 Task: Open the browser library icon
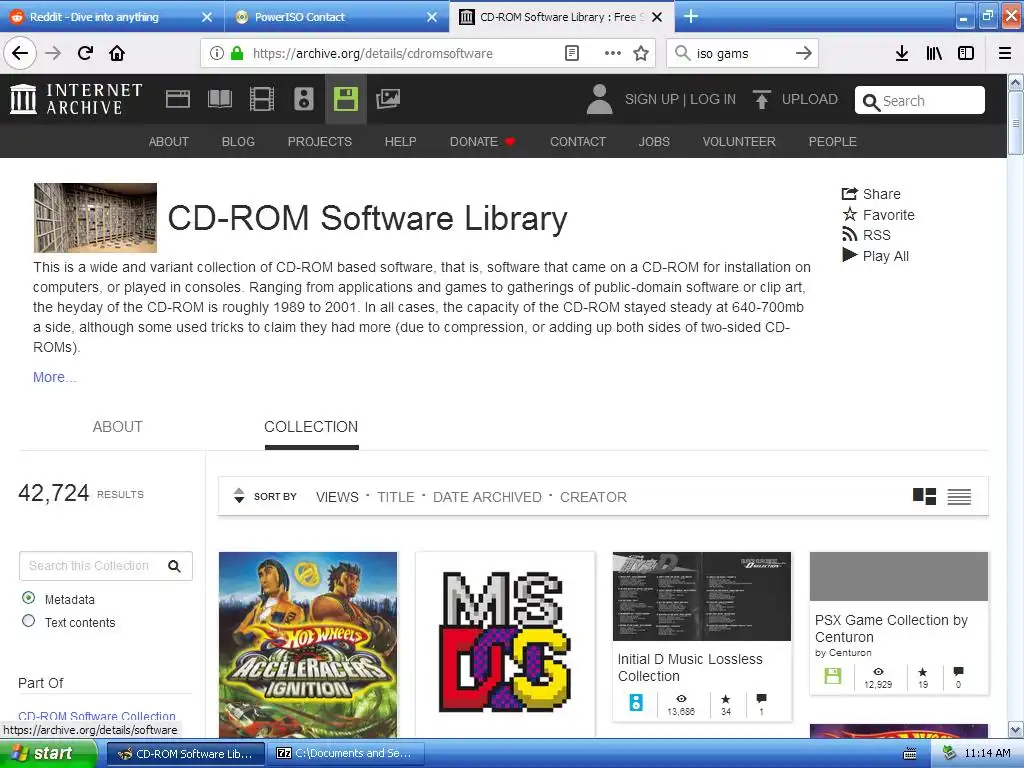pyautogui.click(x=934, y=53)
